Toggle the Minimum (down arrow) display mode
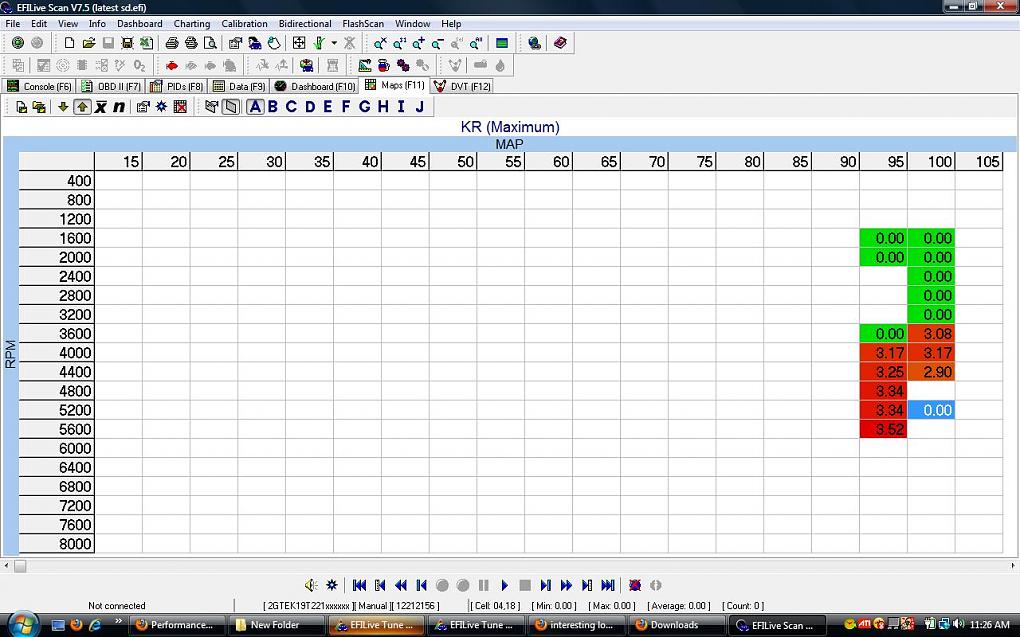This screenshot has height=637, width=1020. click(63, 107)
